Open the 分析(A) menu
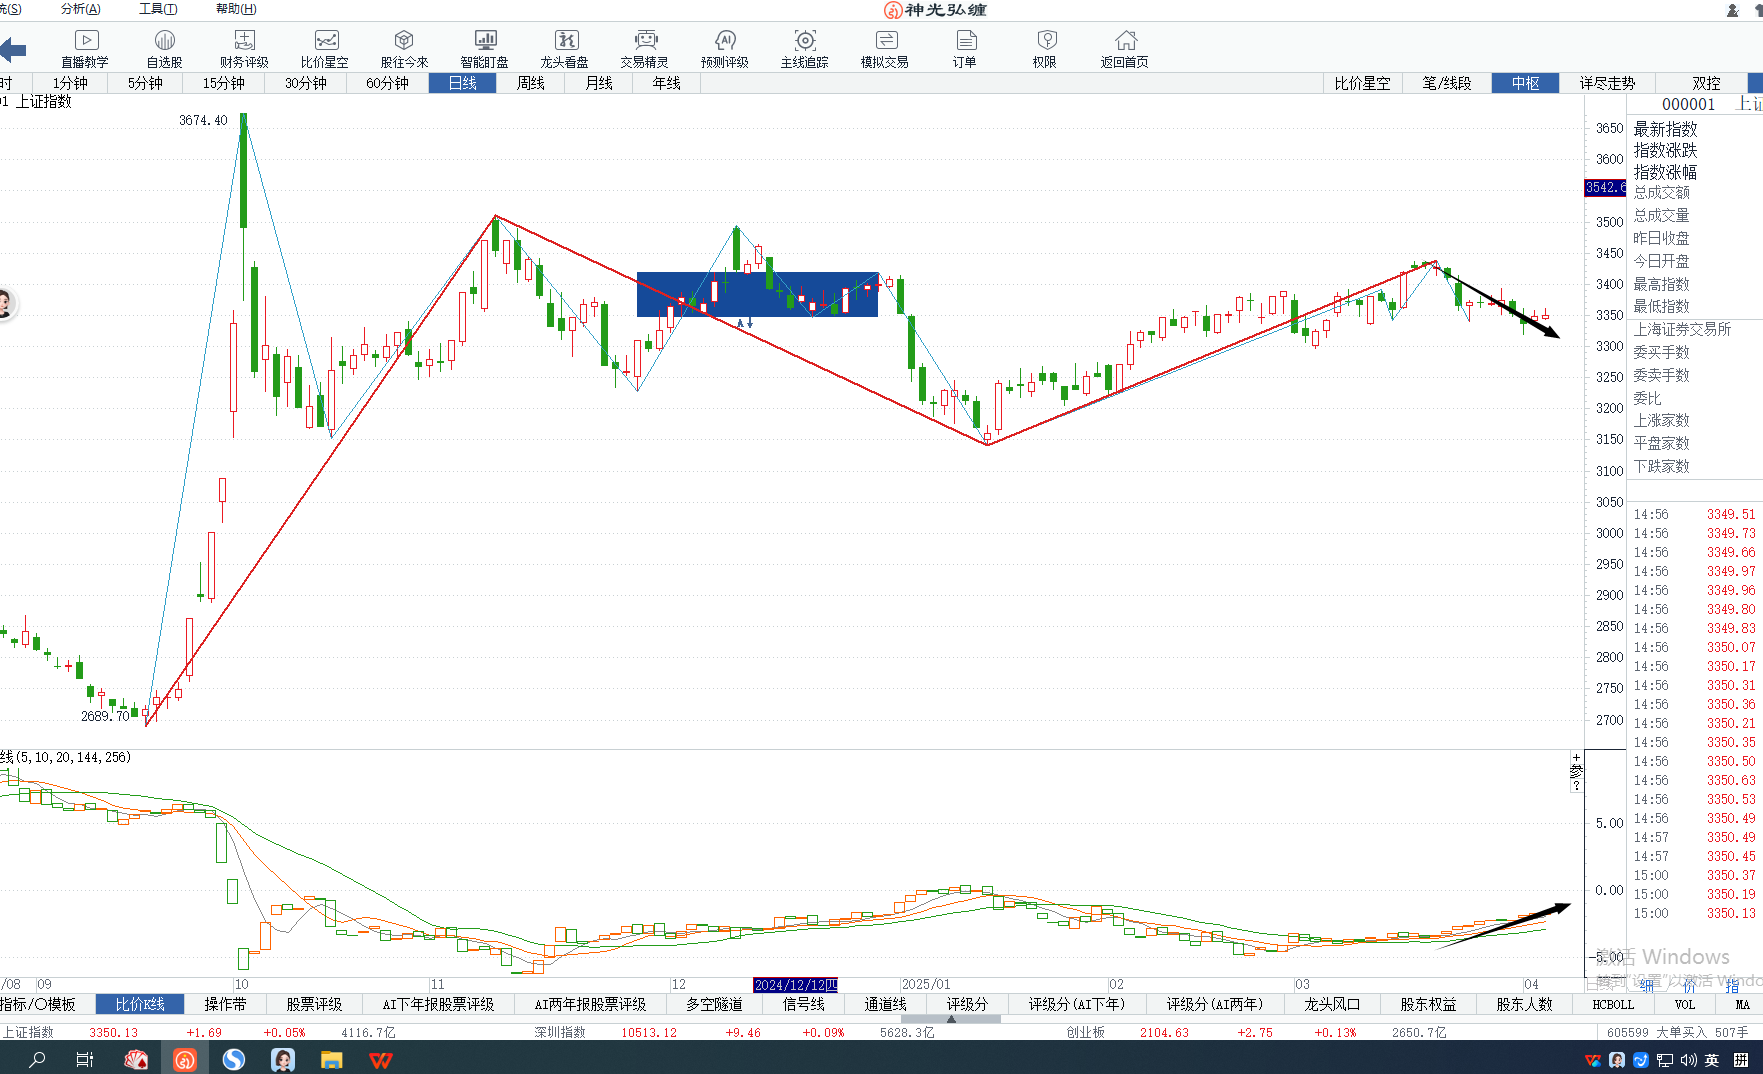 click(x=80, y=9)
